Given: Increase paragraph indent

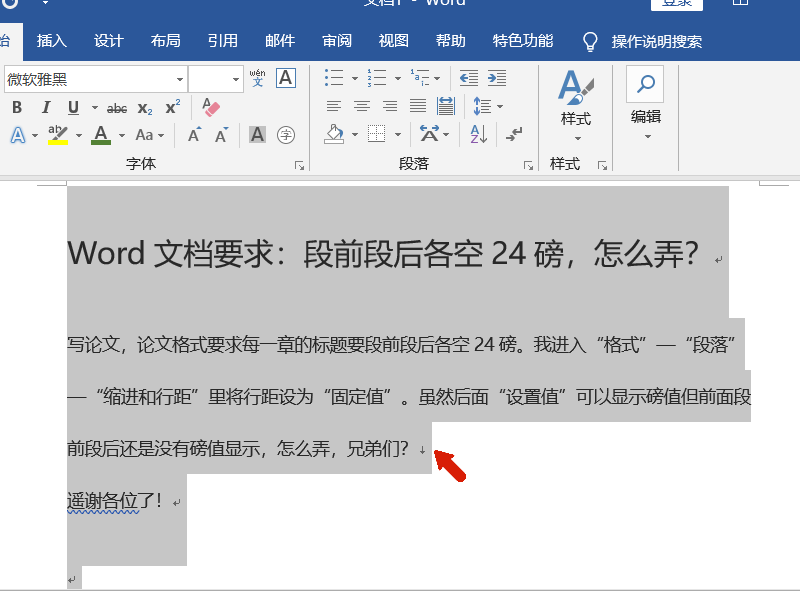Looking at the screenshot, I should tap(496, 78).
